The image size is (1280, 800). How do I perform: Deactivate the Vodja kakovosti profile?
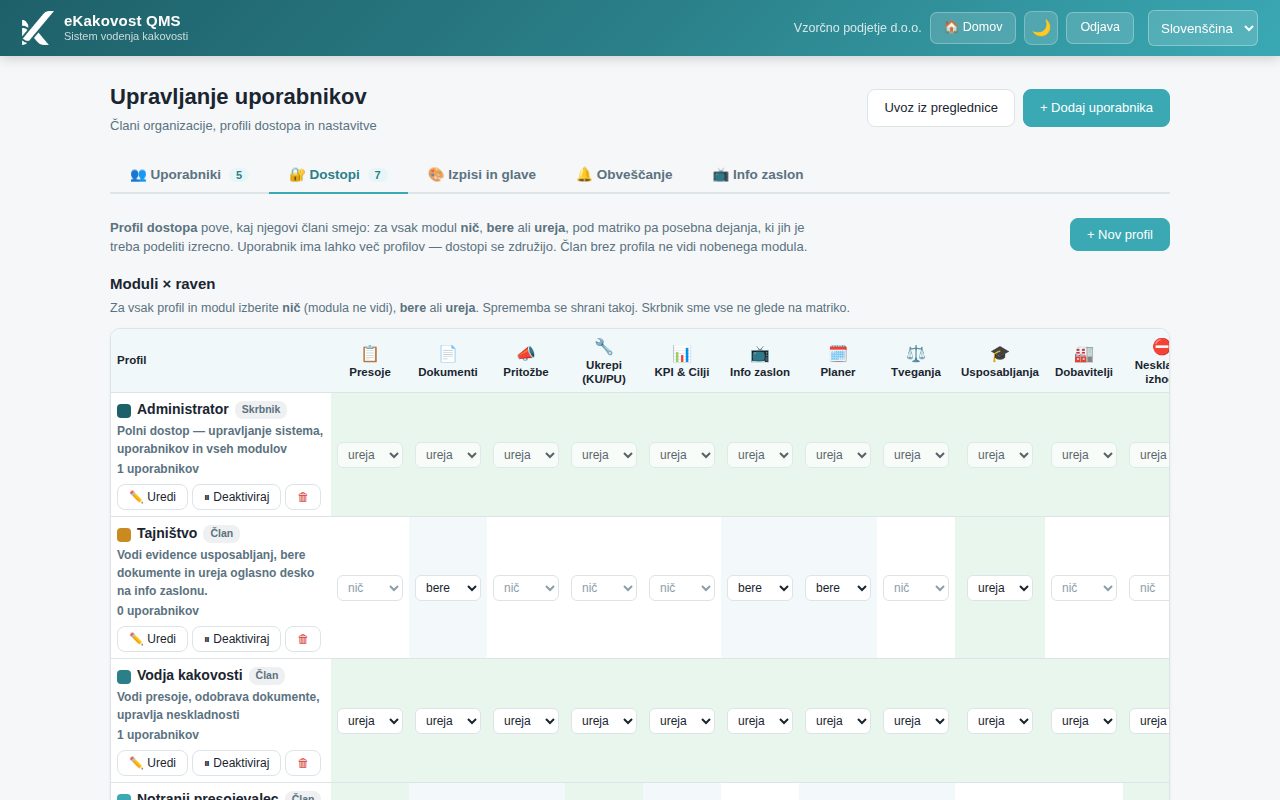pos(236,763)
